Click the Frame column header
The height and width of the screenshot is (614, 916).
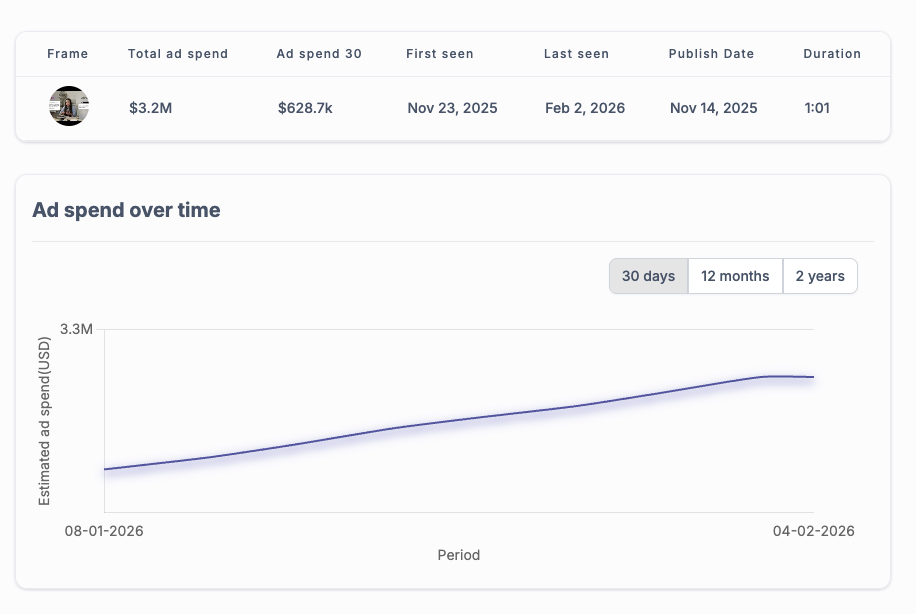coord(68,54)
